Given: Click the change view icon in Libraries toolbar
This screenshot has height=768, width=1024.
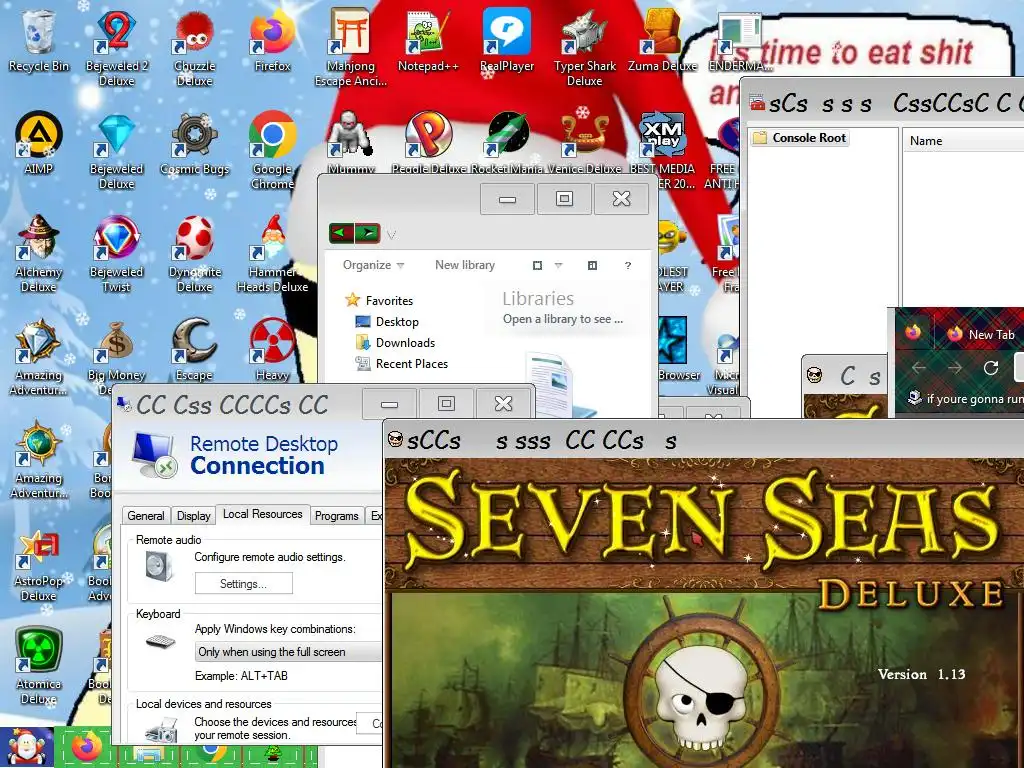Looking at the screenshot, I should (537, 265).
